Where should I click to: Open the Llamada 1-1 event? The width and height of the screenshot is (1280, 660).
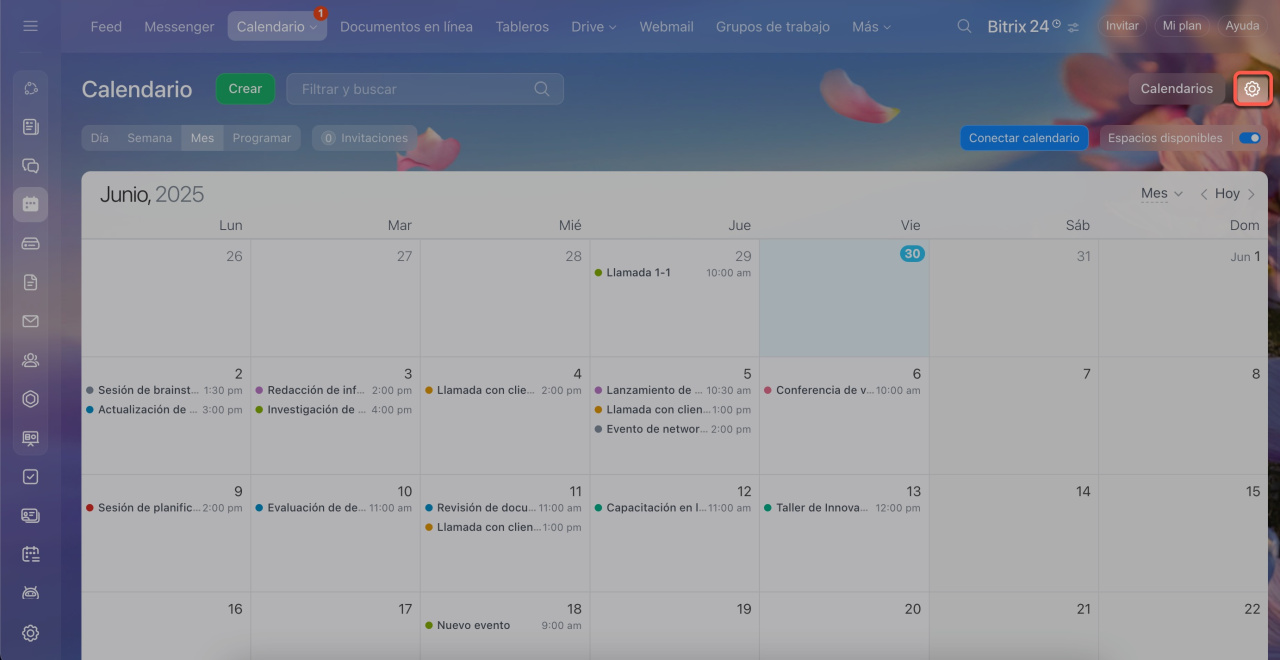coord(673,273)
